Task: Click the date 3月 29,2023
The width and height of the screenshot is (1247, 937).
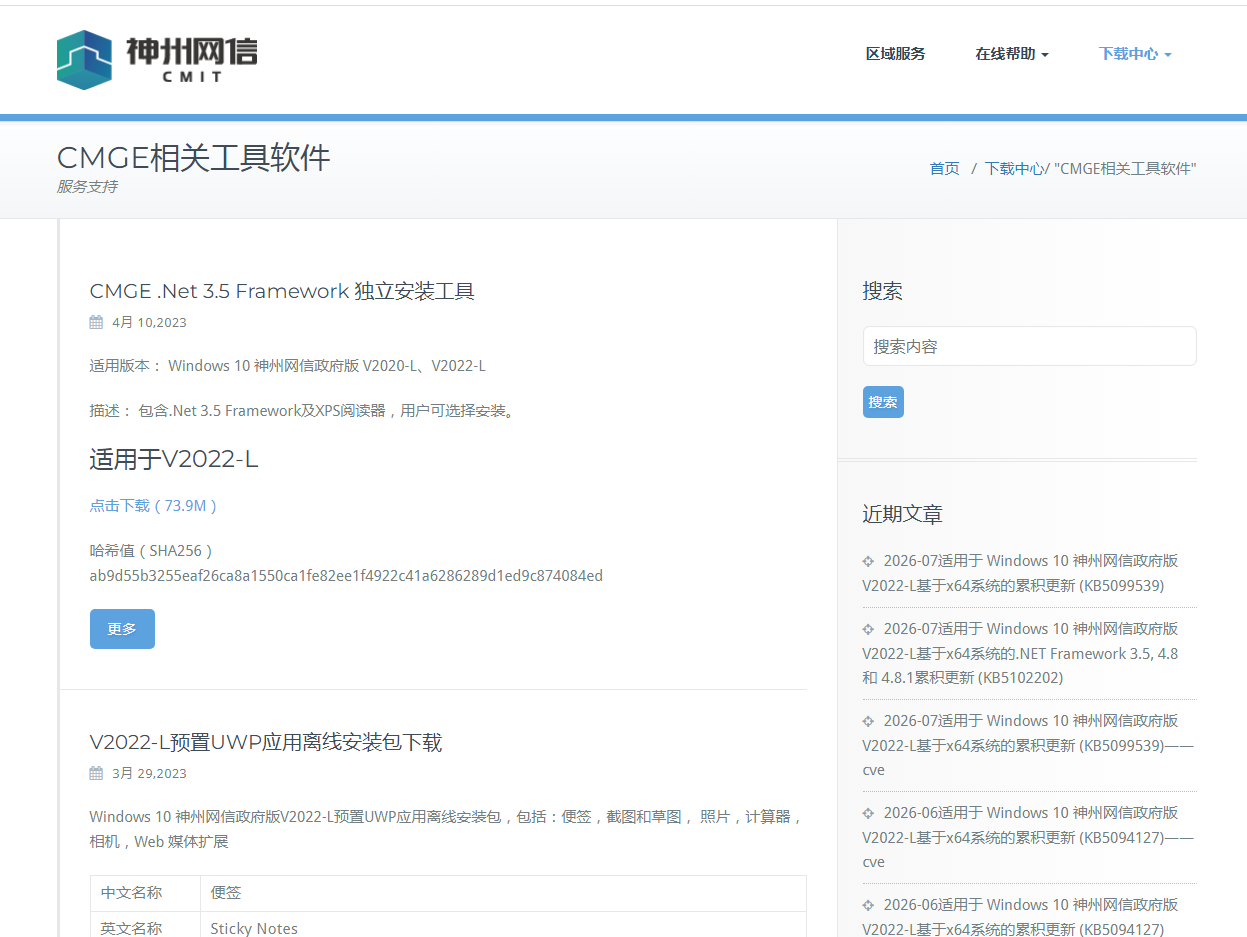Action: (149, 773)
